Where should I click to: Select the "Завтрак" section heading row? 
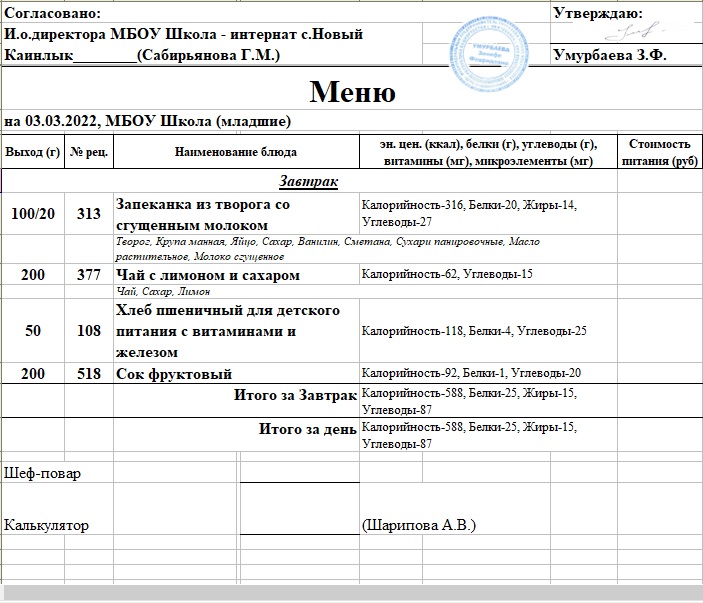click(x=308, y=182)
